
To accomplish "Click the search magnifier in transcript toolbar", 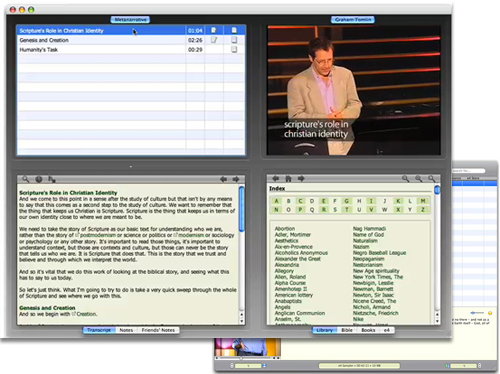I will coord(26,179).
